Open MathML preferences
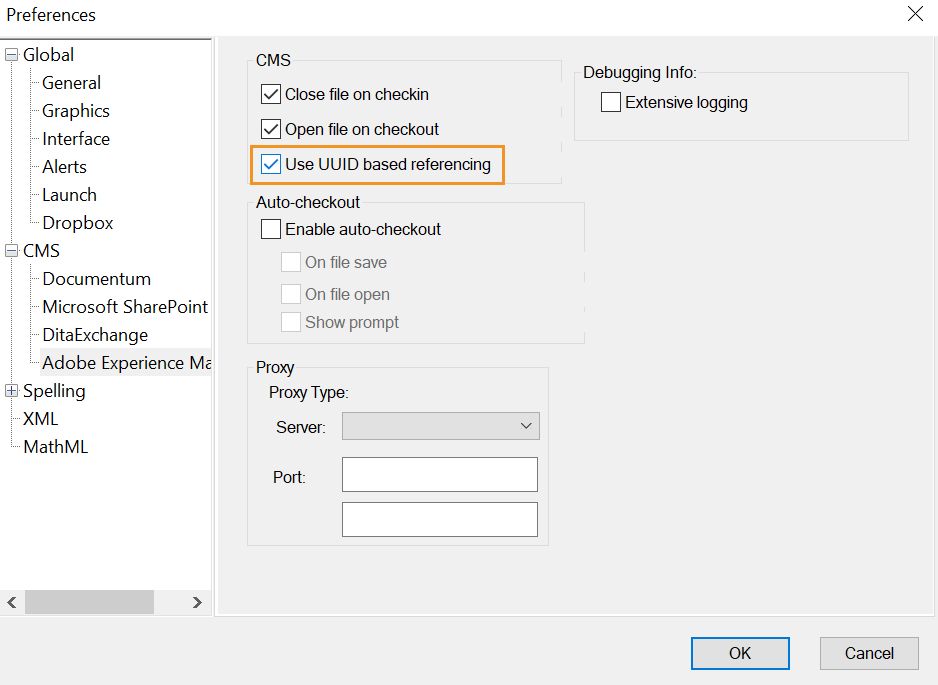Screen dimensions: 938x685 [56, 447]
